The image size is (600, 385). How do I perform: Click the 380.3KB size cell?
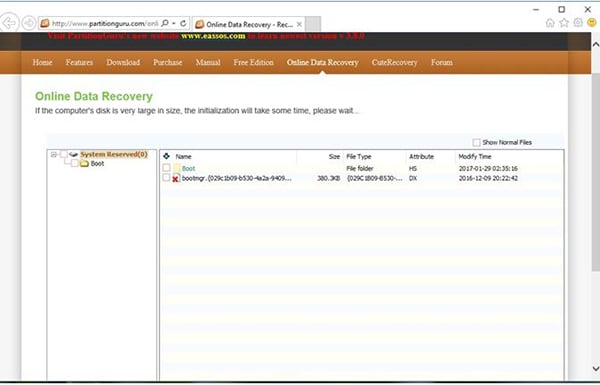(328, 178)
